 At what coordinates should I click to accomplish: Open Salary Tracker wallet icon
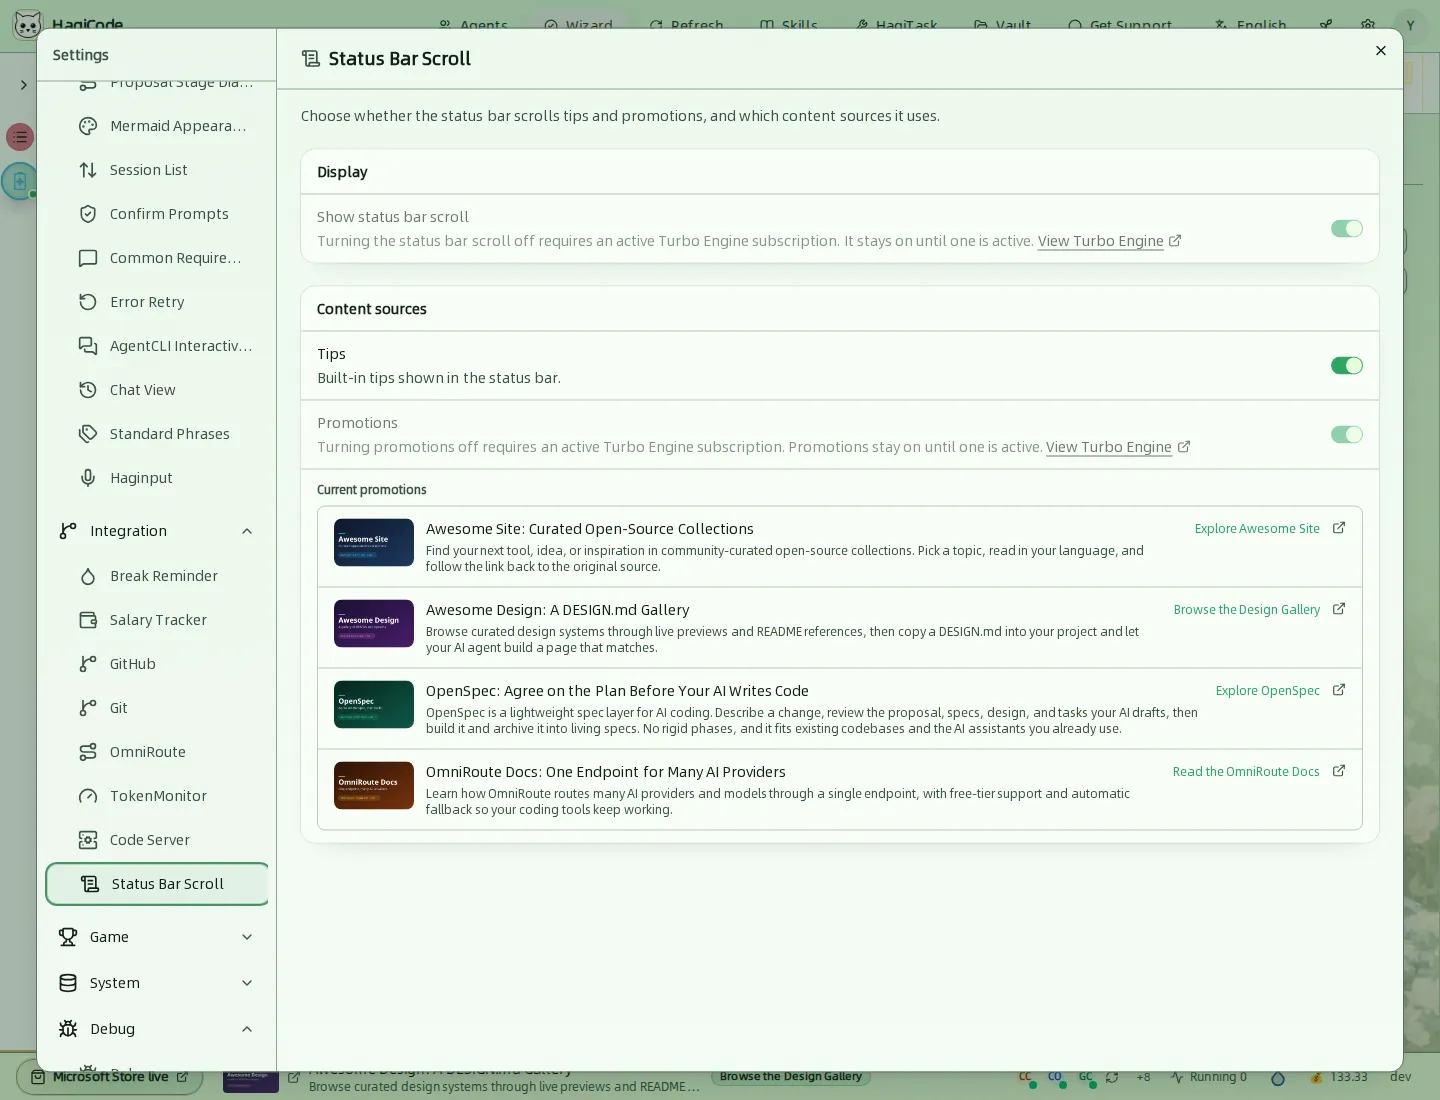pyautogui.click(x=88, y=620)
